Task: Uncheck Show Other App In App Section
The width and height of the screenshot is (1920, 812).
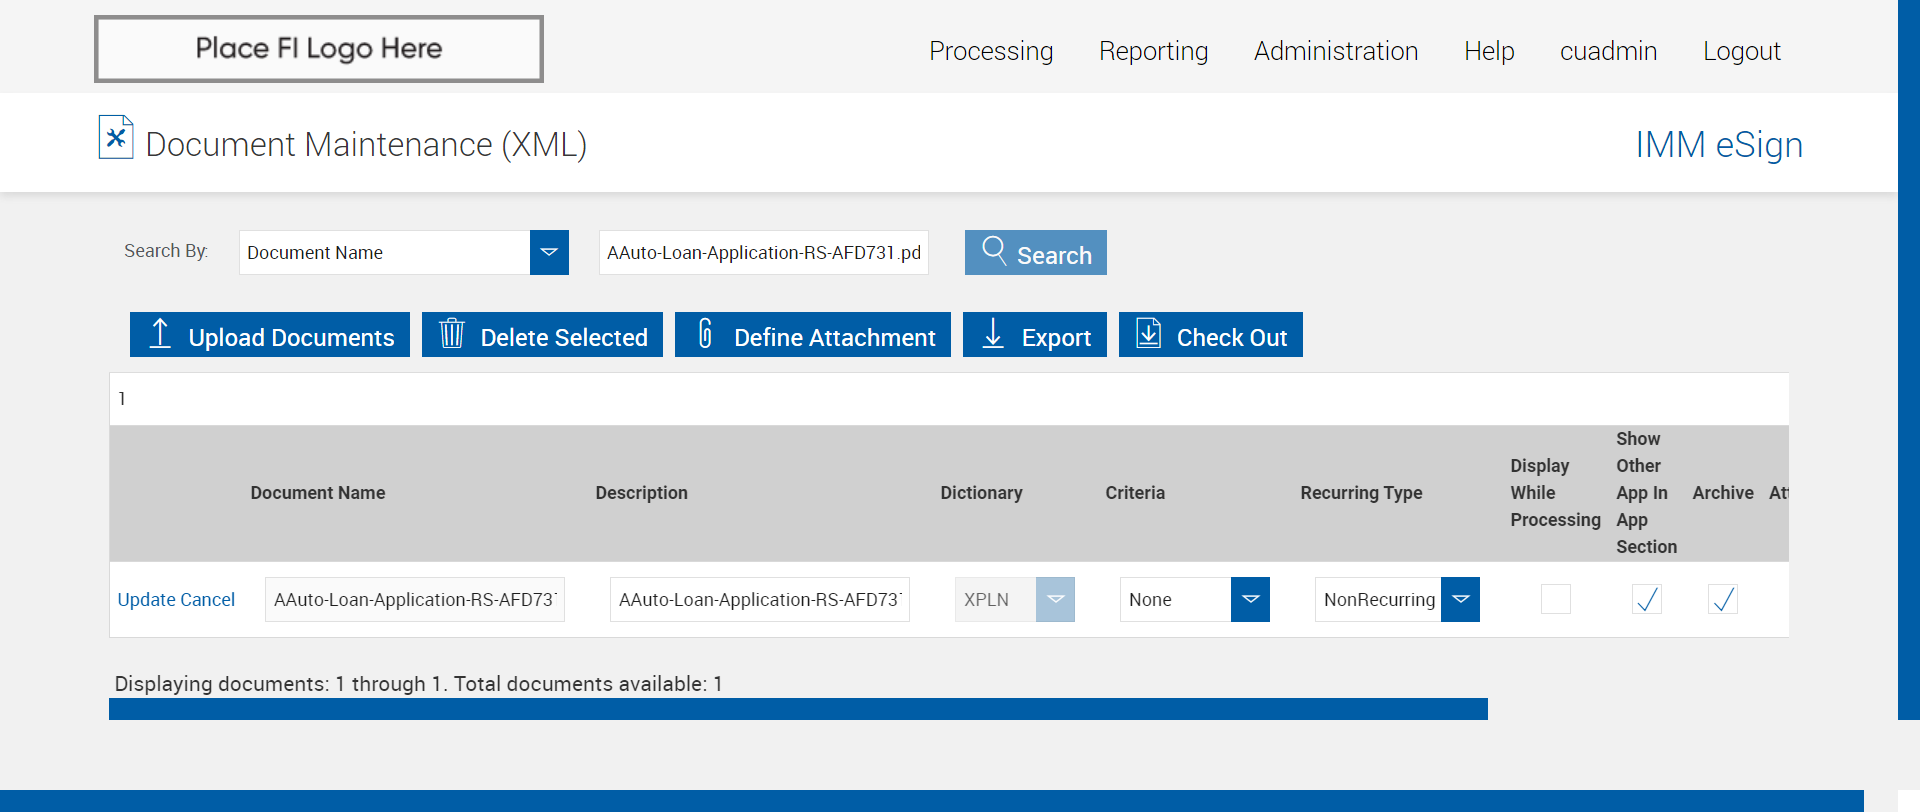Action: pyautogui.click(x=1646, y=599)
